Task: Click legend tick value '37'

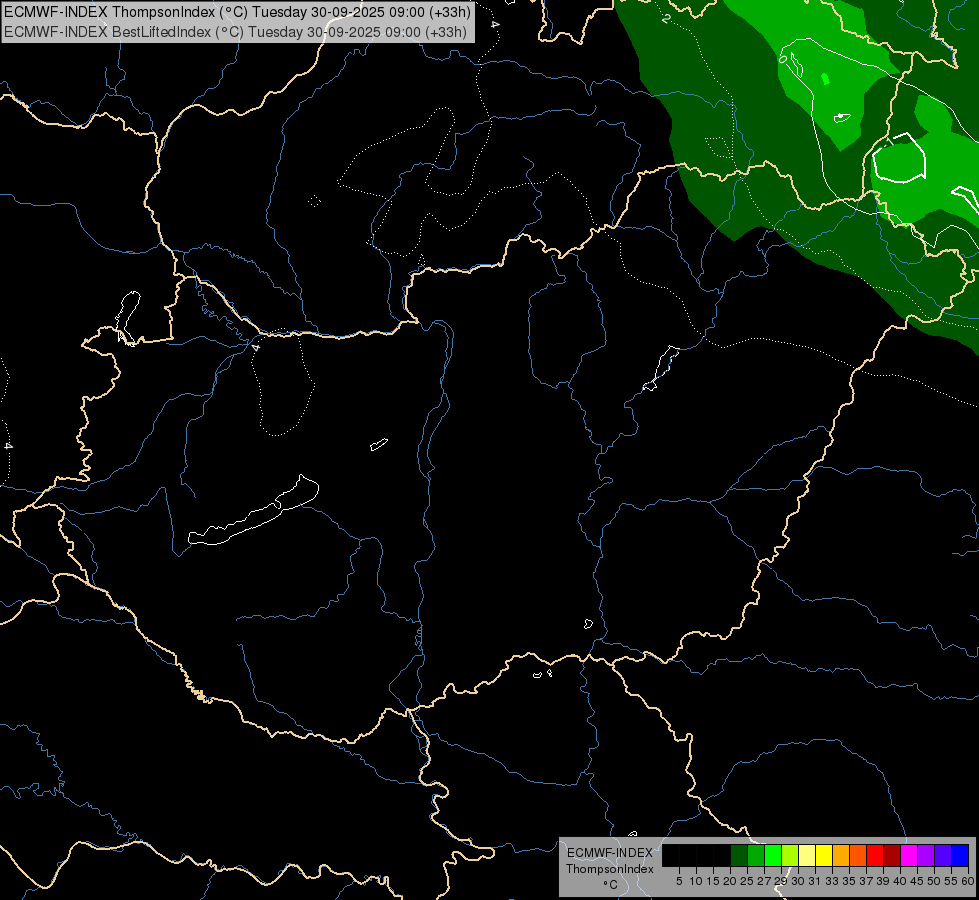Action: pos(866,881)
